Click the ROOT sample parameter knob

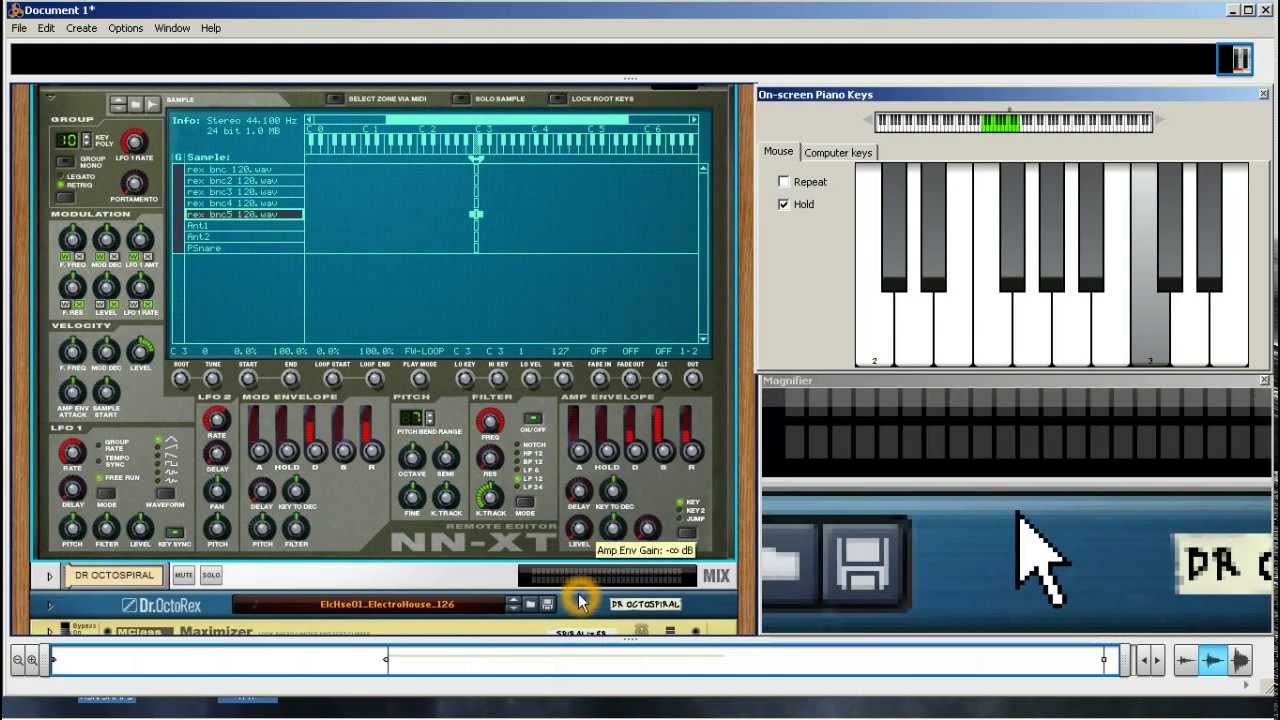click(x=180, y=378)
